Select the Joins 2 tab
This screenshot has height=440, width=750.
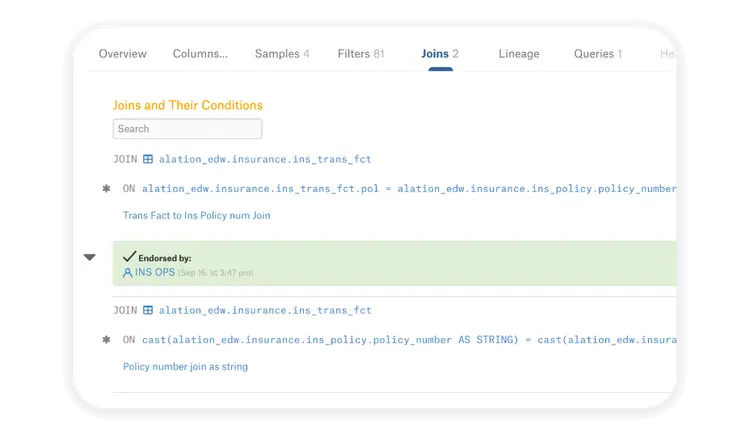click(440, 54)
